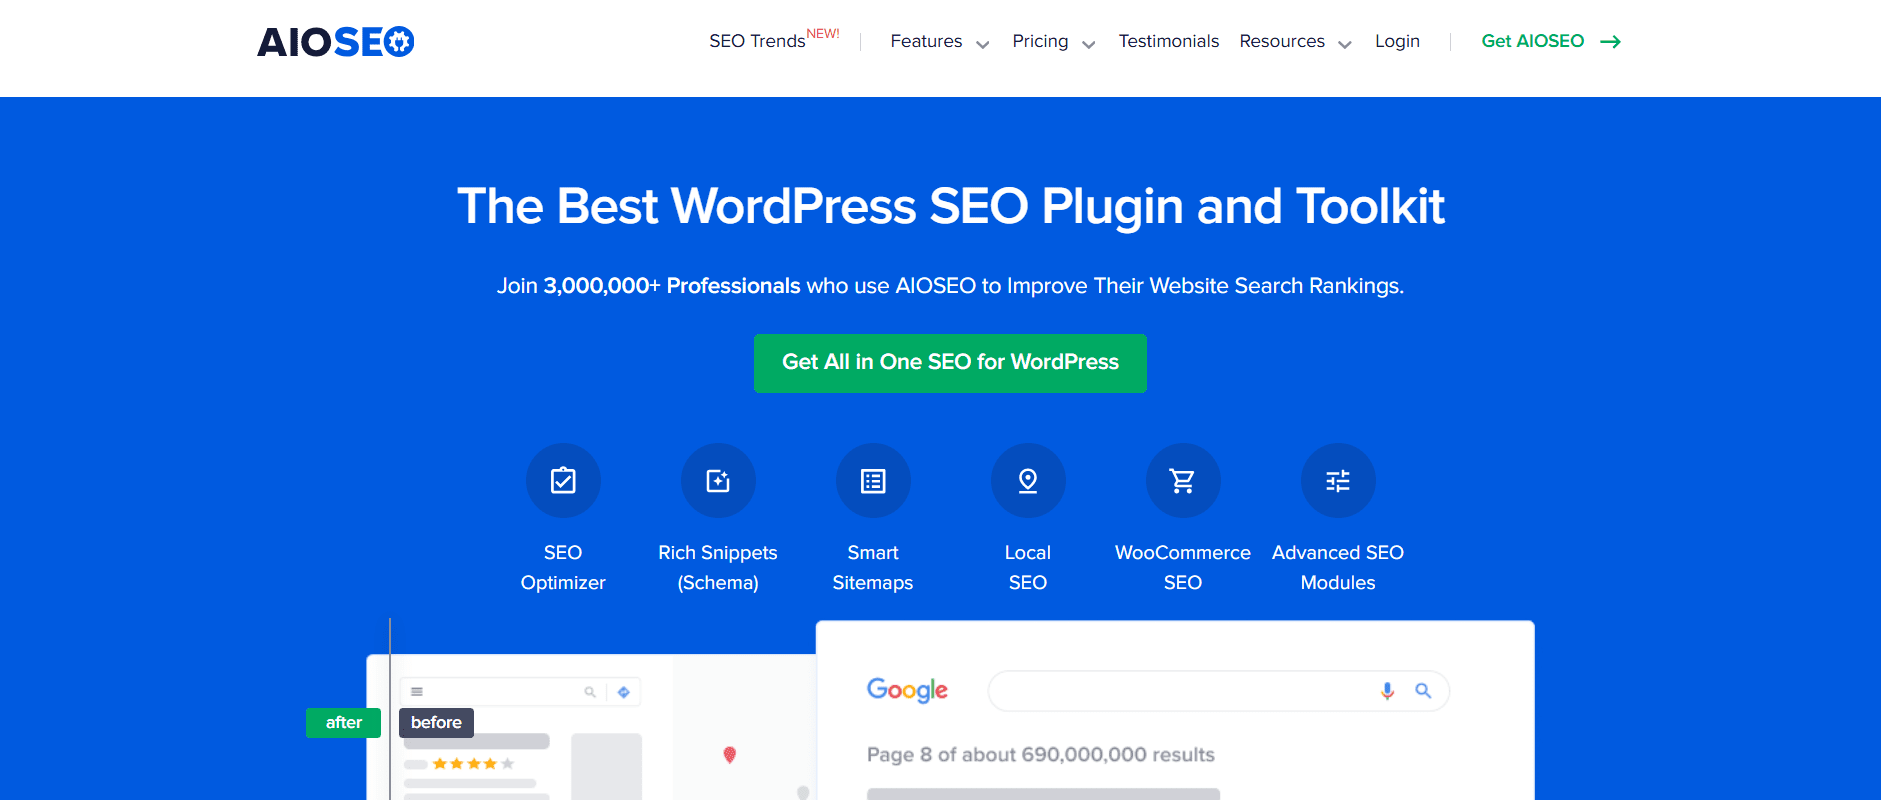Click the Advanced SEO Modules label
The height and width of the screenshot is (800, 1881).
(x=1338, y=567)
